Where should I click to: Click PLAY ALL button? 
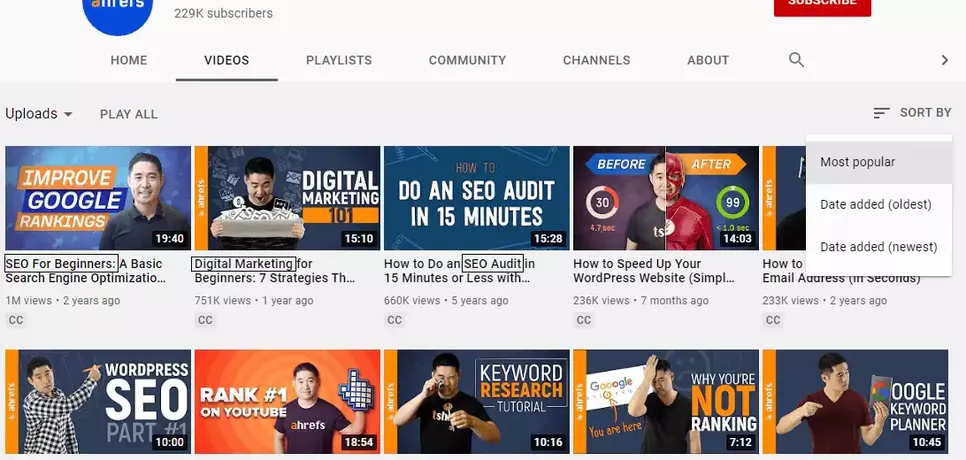(x=129, y=114)
